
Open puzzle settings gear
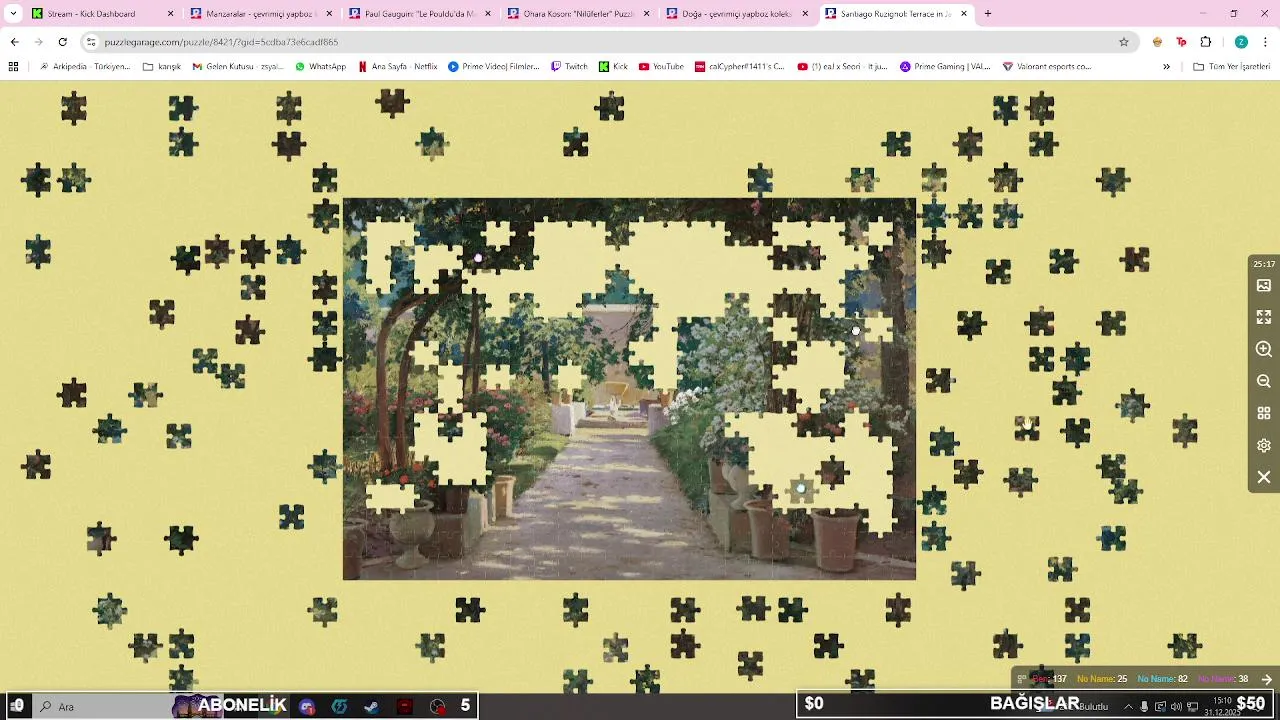(1264, 445)
